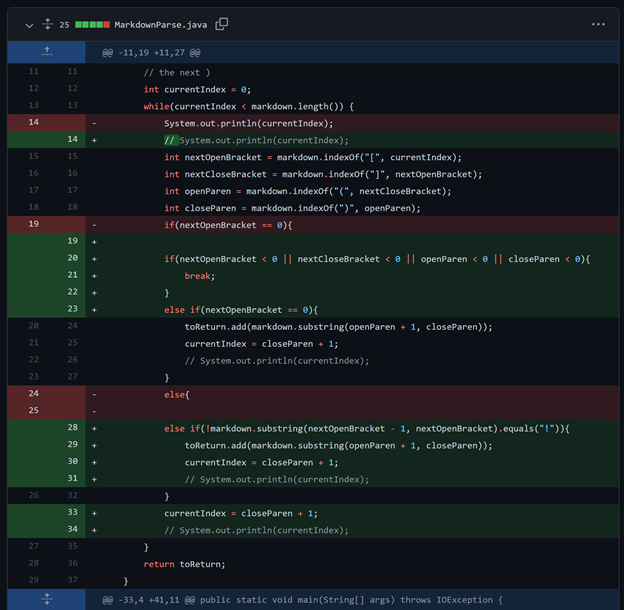This screenshot has width=624, height=610.
Task: Click the plus marker on line 28
Action: click(94, 429)
